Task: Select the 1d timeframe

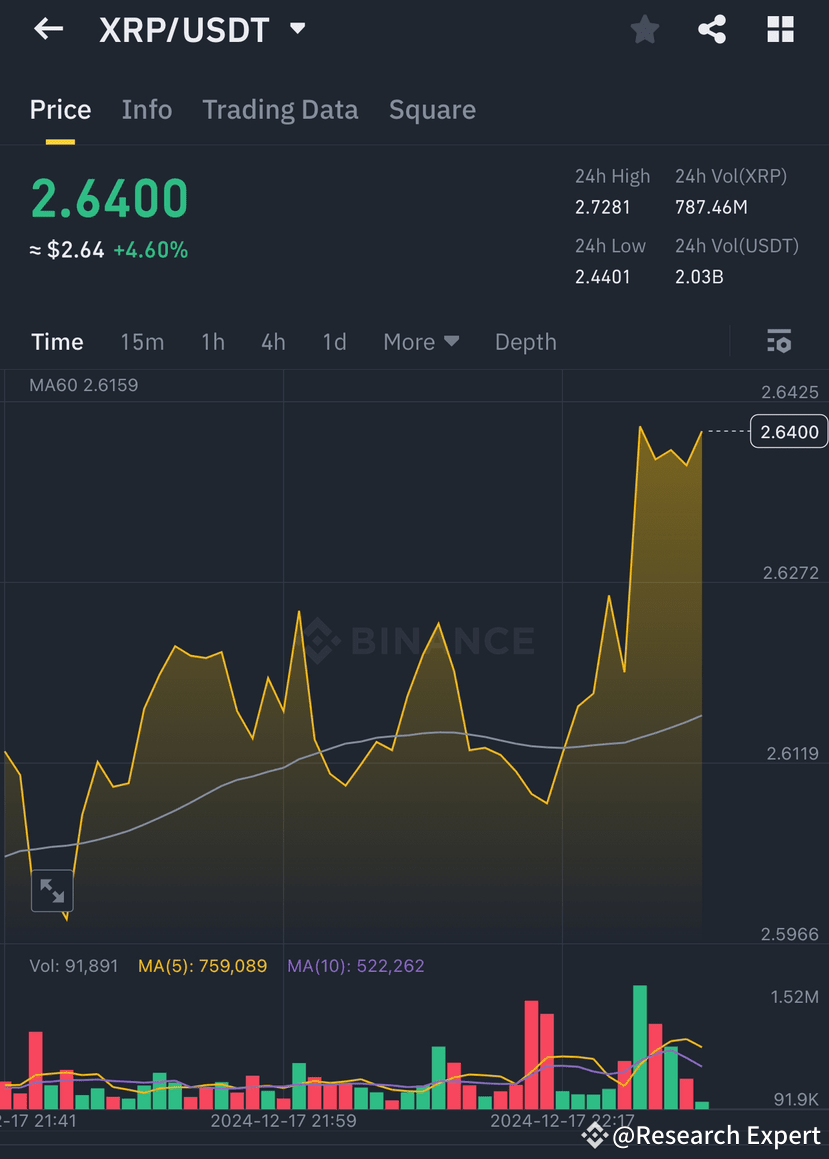Action: (x=334, y=341)
